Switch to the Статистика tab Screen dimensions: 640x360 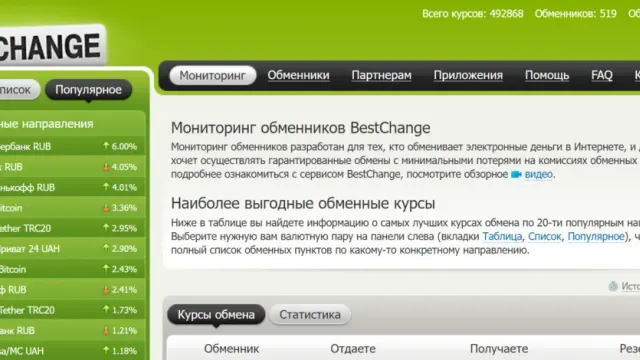[310, 315]
